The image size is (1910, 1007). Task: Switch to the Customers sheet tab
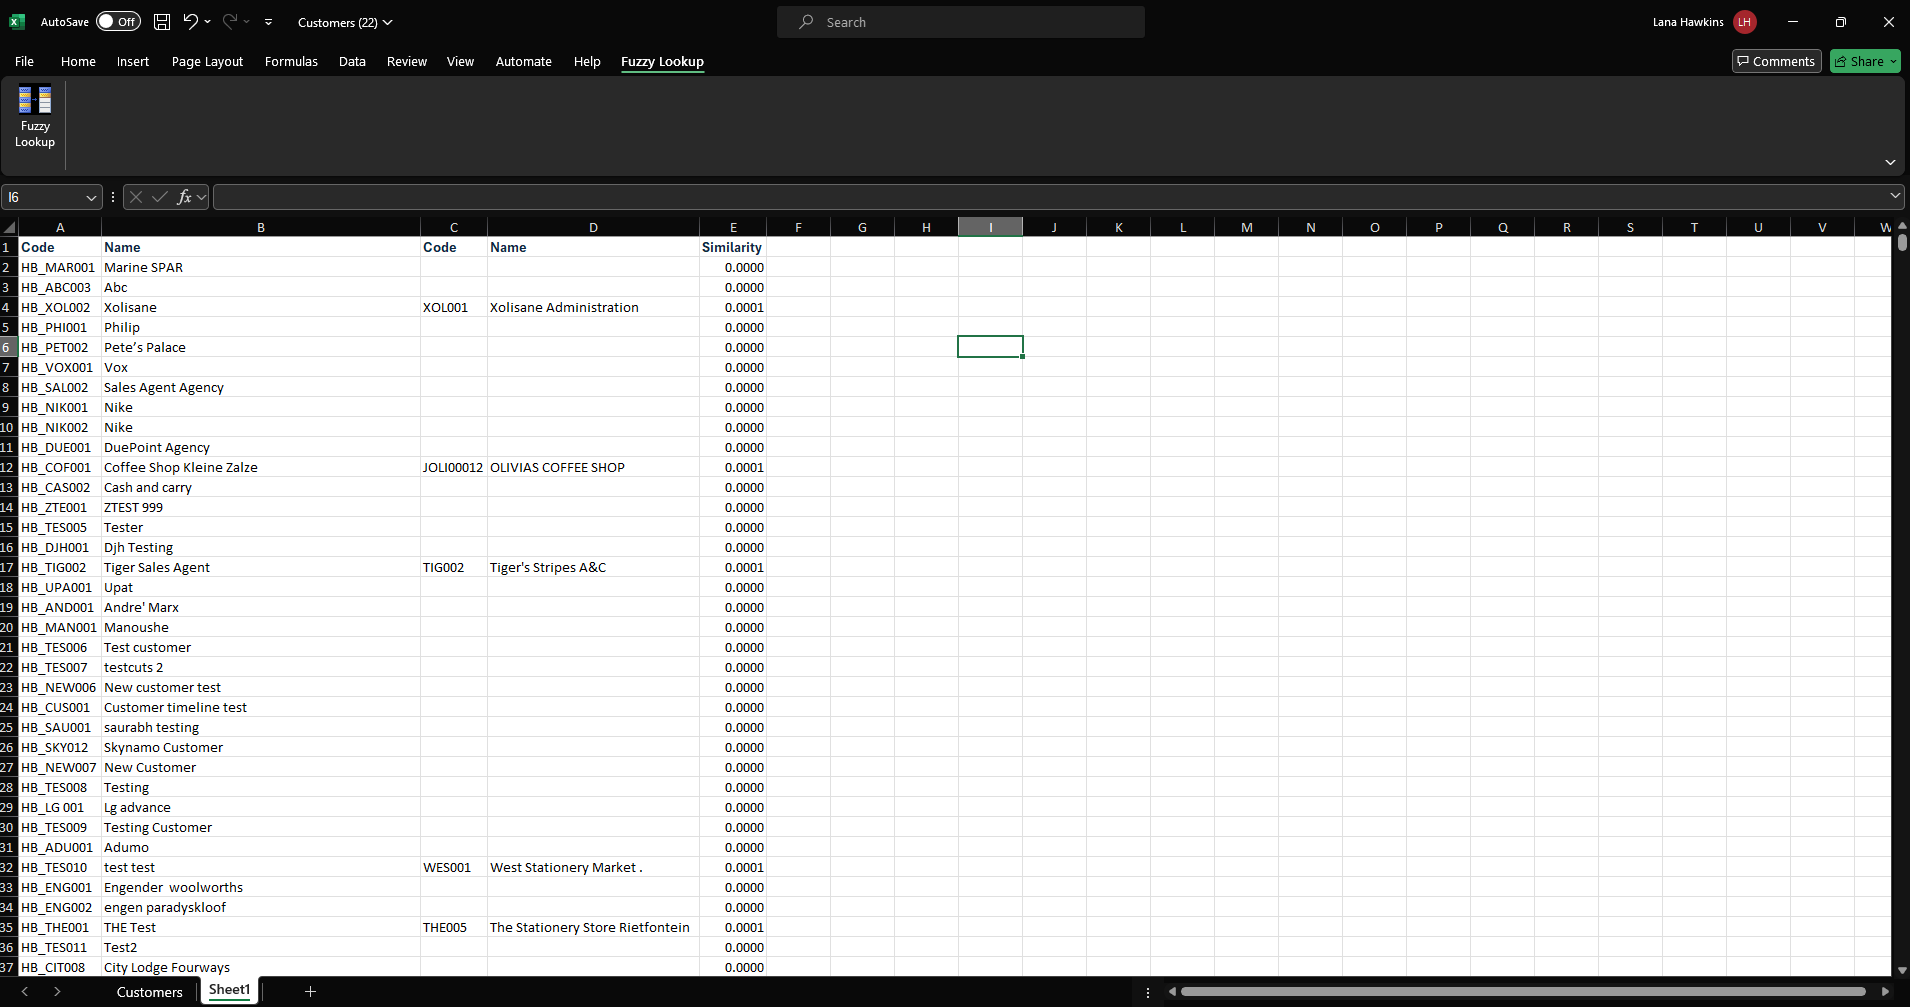pos(149,992)
